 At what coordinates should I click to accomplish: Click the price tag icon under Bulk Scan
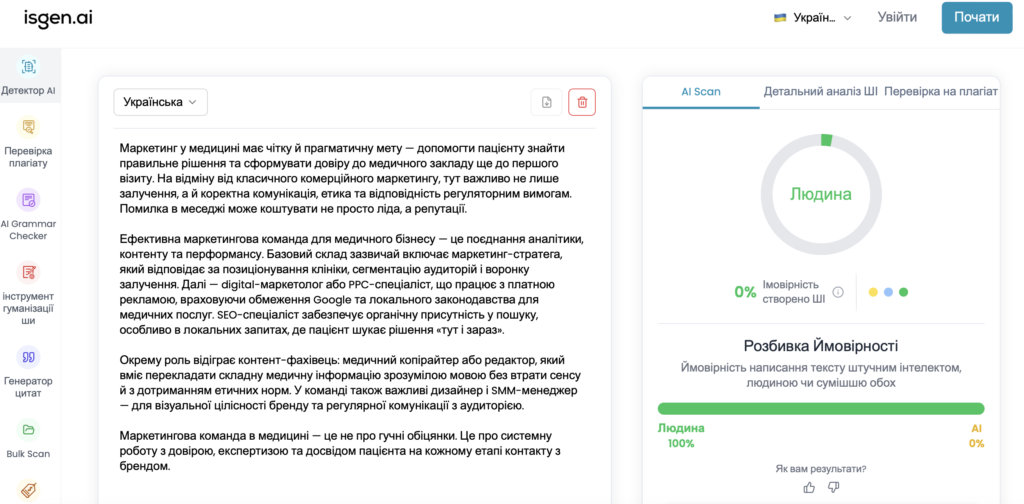pyautogui.click(x=29, y=490)
